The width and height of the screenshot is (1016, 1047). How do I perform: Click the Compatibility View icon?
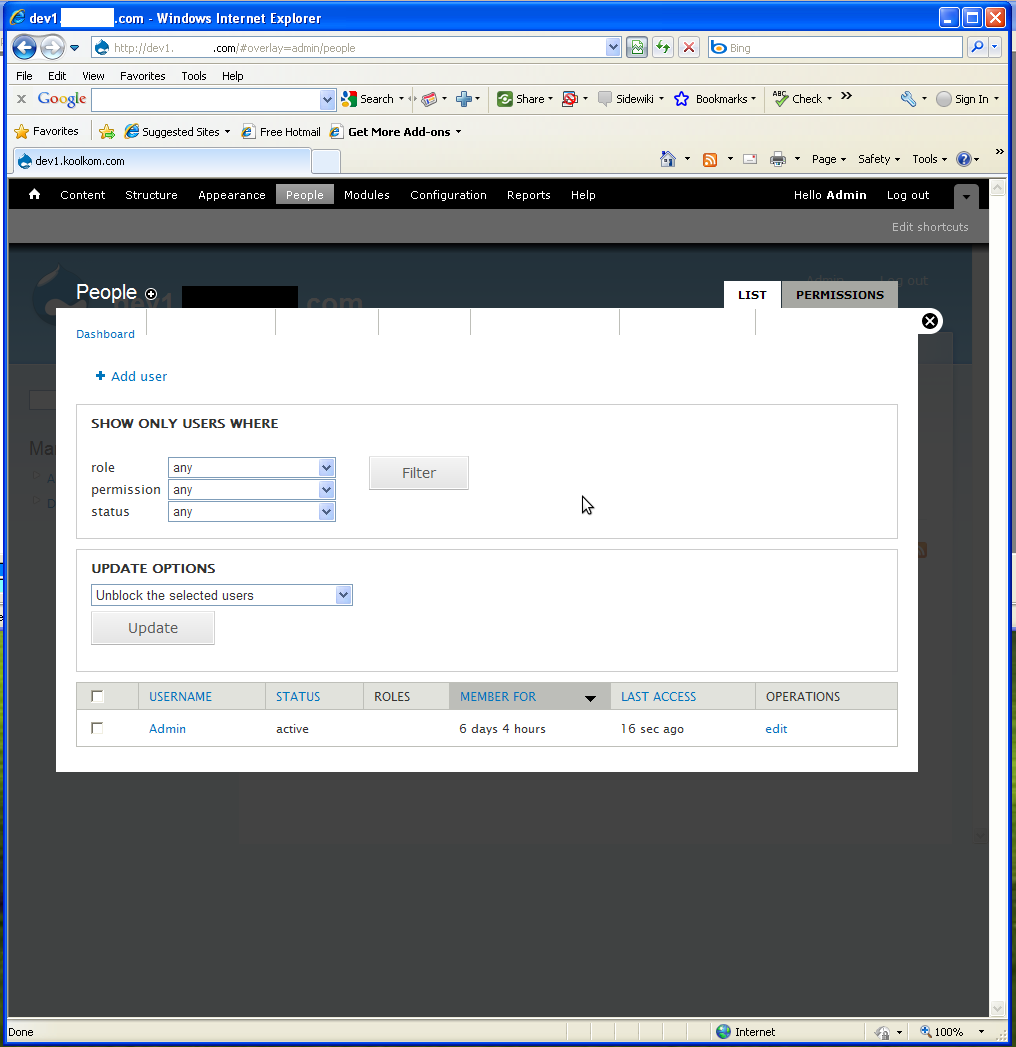tap(637, 47)
